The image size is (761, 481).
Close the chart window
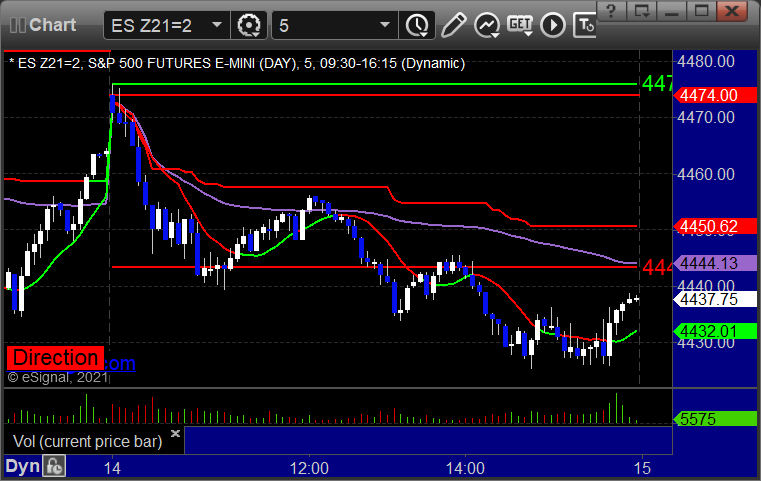pos(732,11)
